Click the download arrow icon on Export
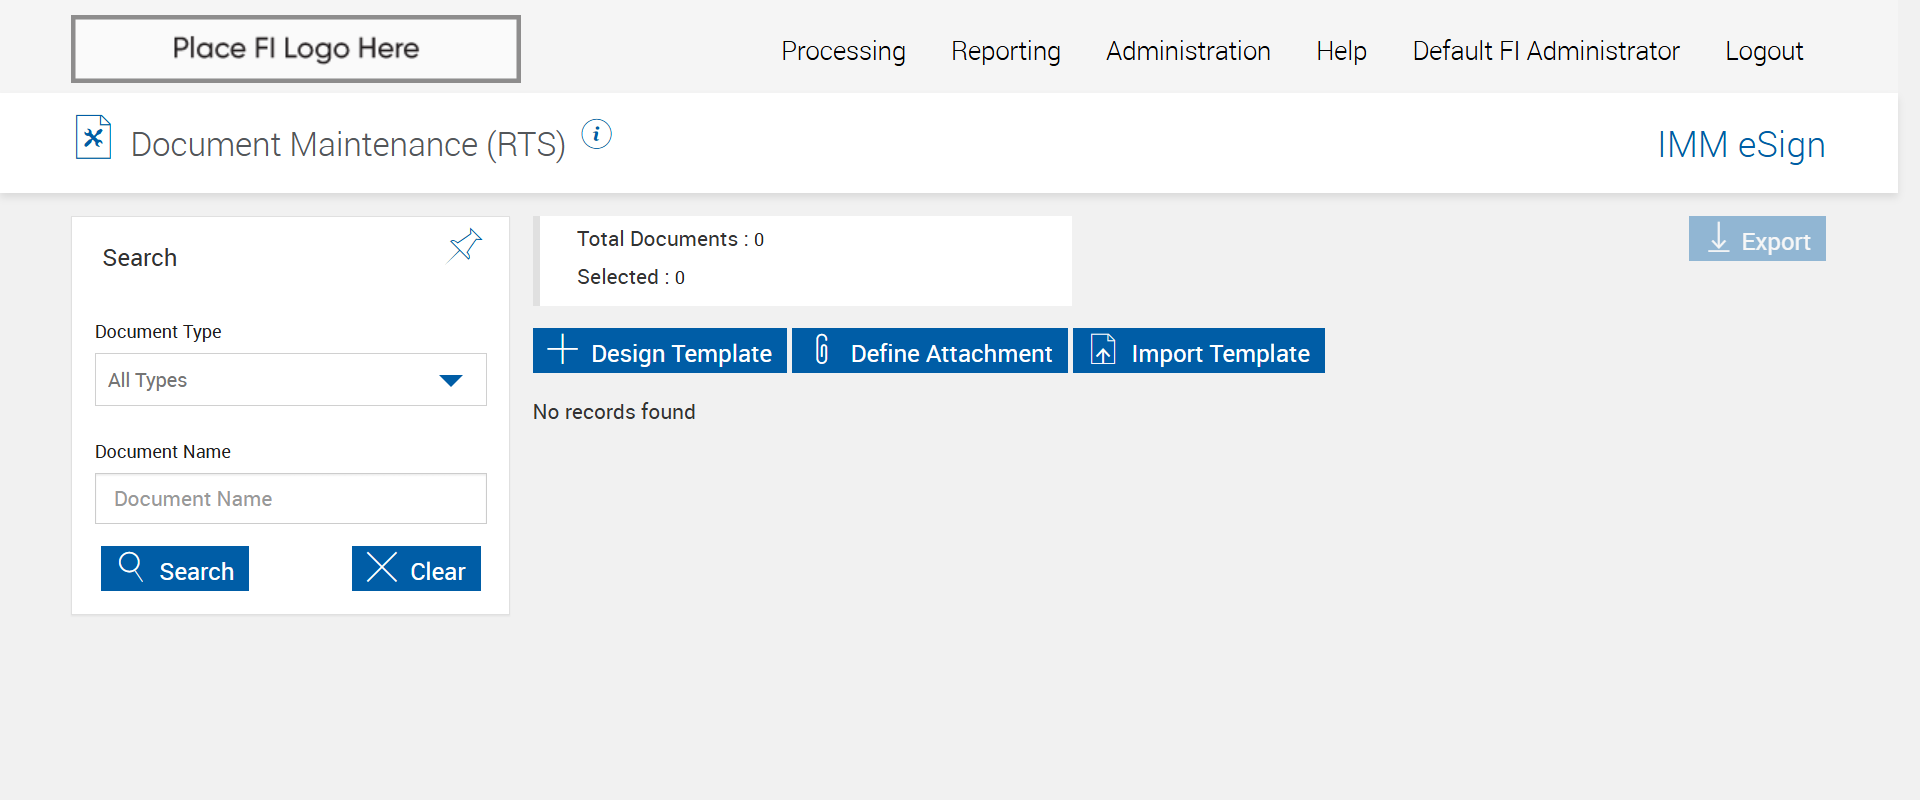 (1718, 239)
